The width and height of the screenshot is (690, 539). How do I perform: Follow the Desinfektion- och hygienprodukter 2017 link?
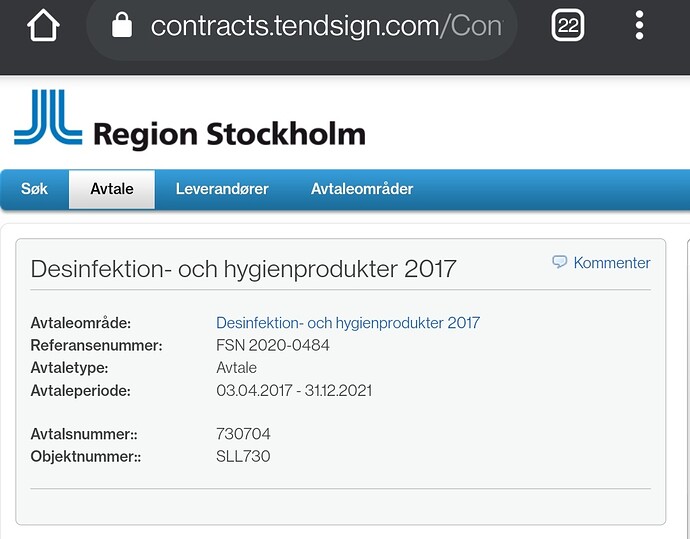click(x=348, y=323)
